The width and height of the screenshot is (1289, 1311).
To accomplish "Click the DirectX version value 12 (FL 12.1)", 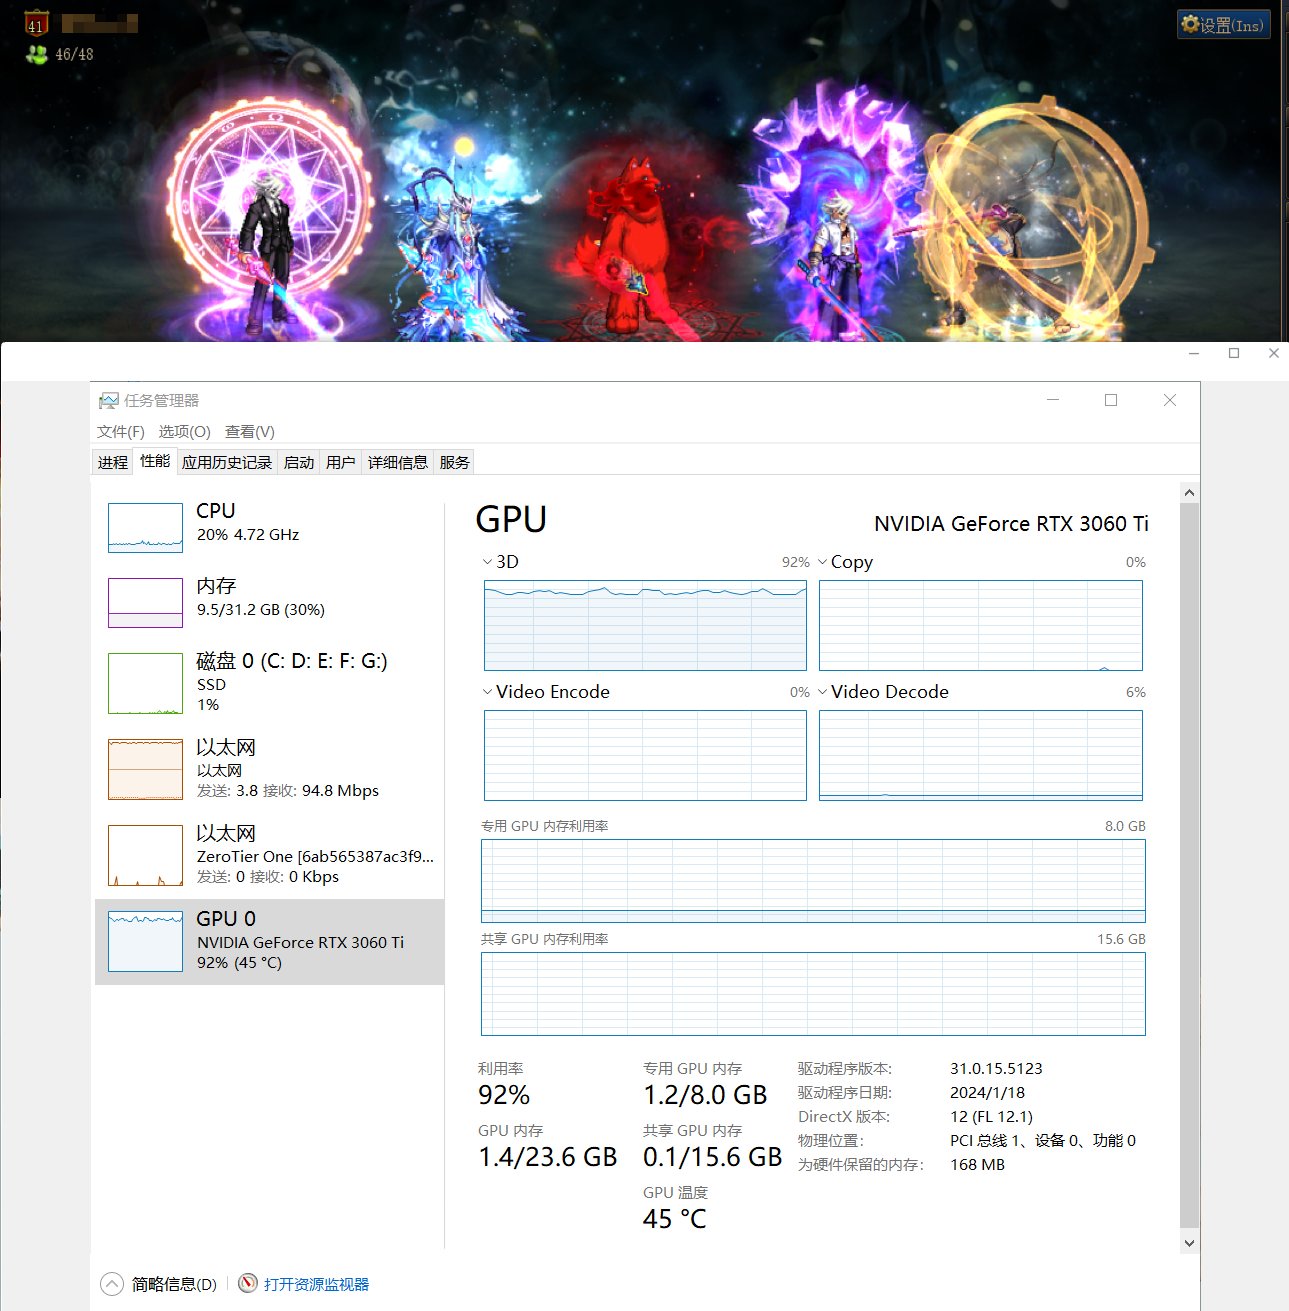I will coord(991,1117).
